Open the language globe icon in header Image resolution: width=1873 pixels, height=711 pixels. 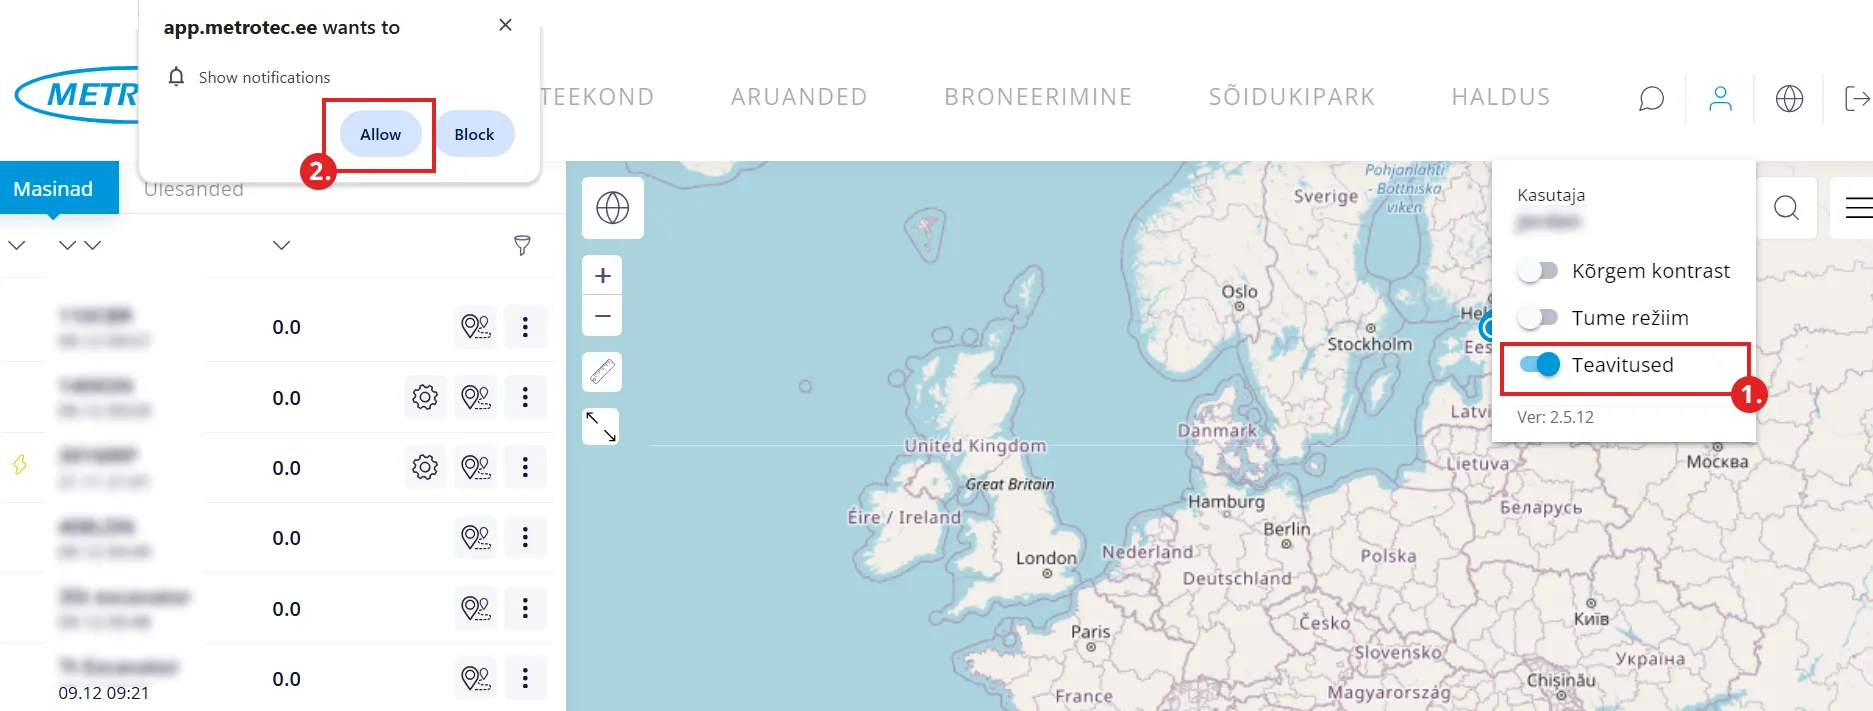coord(1789,98)
